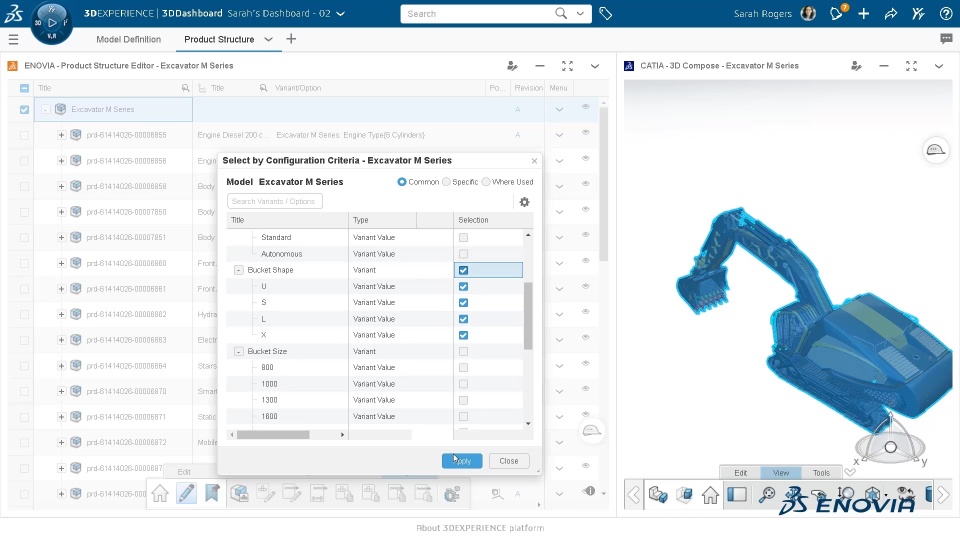Image resolution: width=960 pixels, height=540 pixels.
Task: Click the Close button in dialog
Action: tap(509, 461)
